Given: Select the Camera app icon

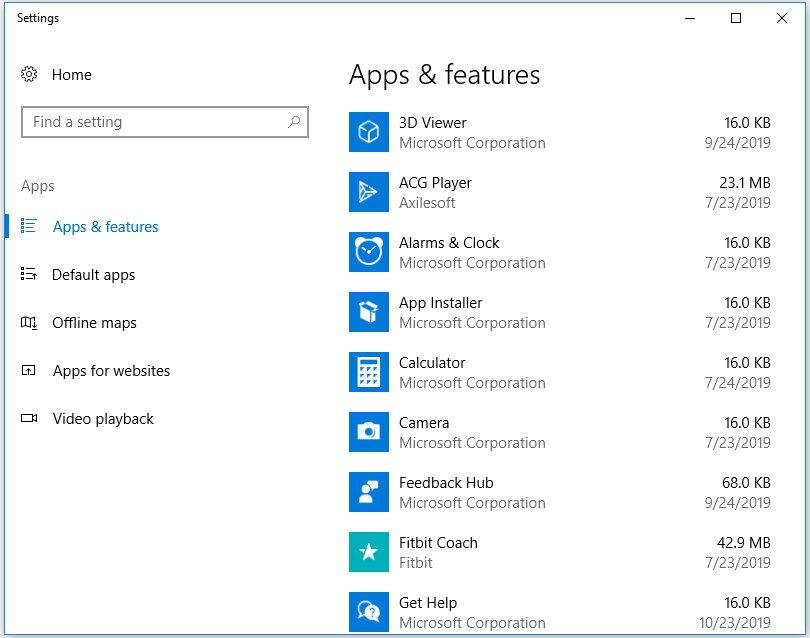Looking at the screenshot, I should (369, 431).
